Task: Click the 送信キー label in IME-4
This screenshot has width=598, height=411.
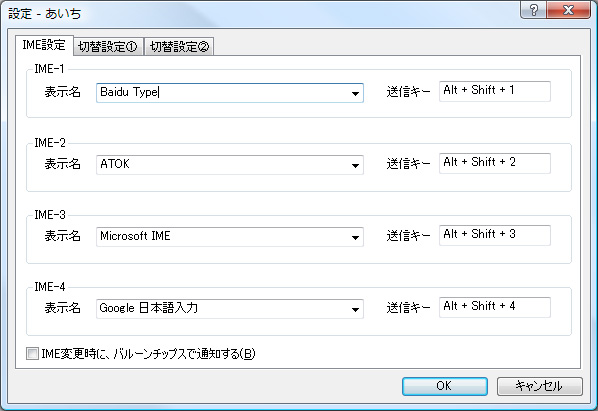Action: coord(408,308)
